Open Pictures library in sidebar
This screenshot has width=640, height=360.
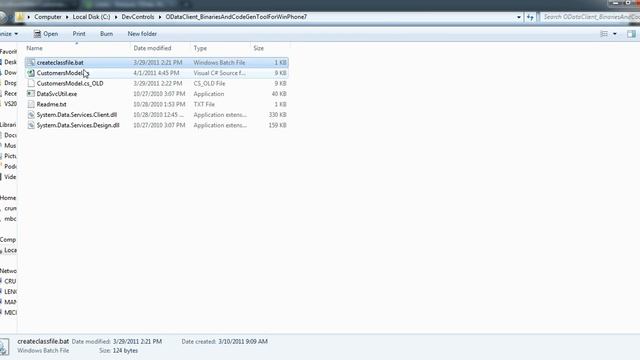(x=9, y=156)
